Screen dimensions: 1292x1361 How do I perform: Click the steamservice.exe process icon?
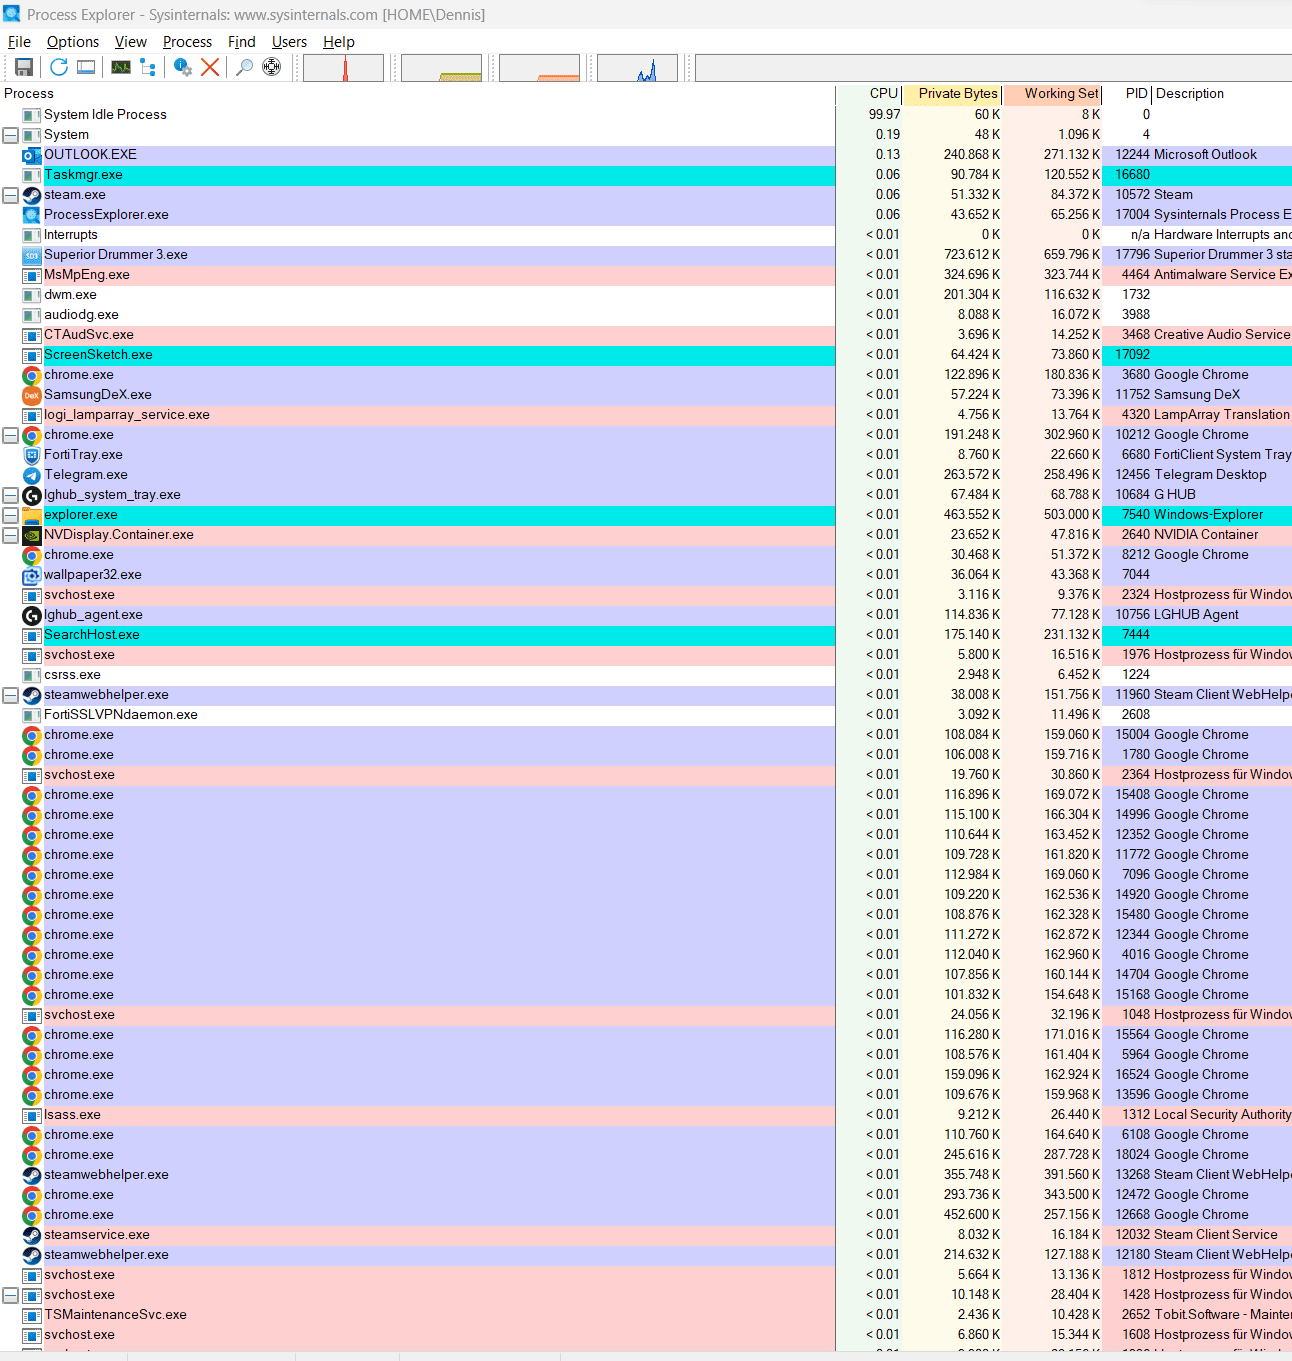(x=31, y=1235)
